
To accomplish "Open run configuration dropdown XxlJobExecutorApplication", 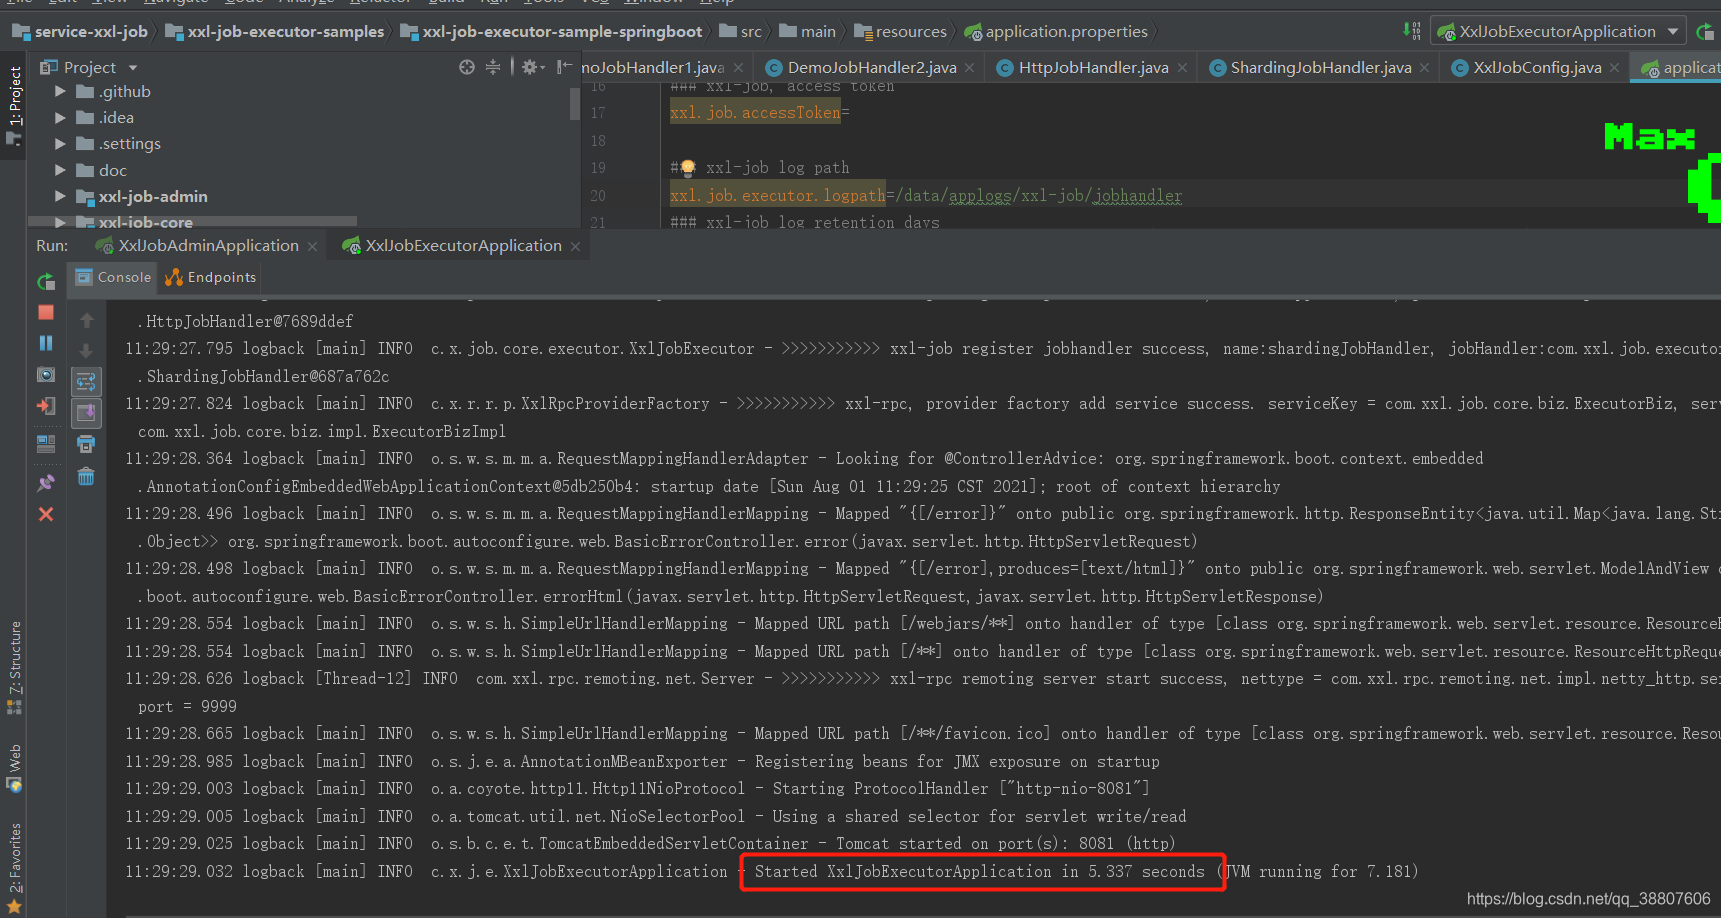I will [1558, 31].
